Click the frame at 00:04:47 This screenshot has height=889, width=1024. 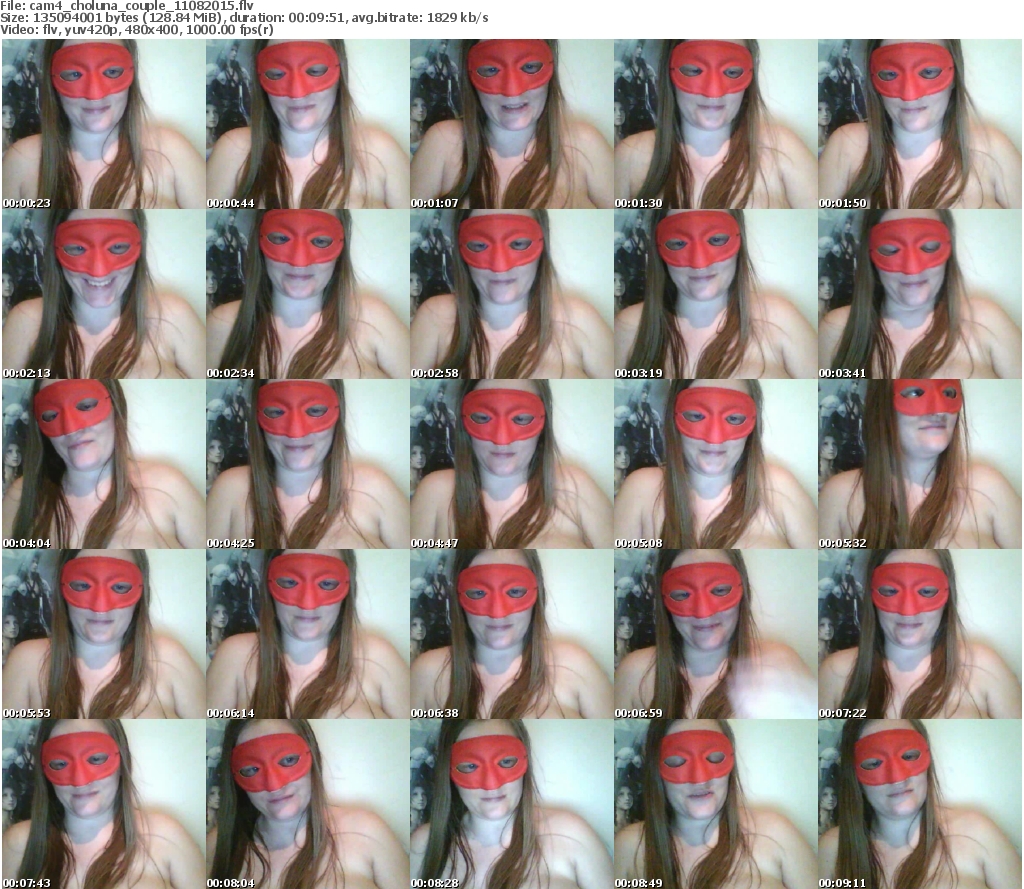511,464
